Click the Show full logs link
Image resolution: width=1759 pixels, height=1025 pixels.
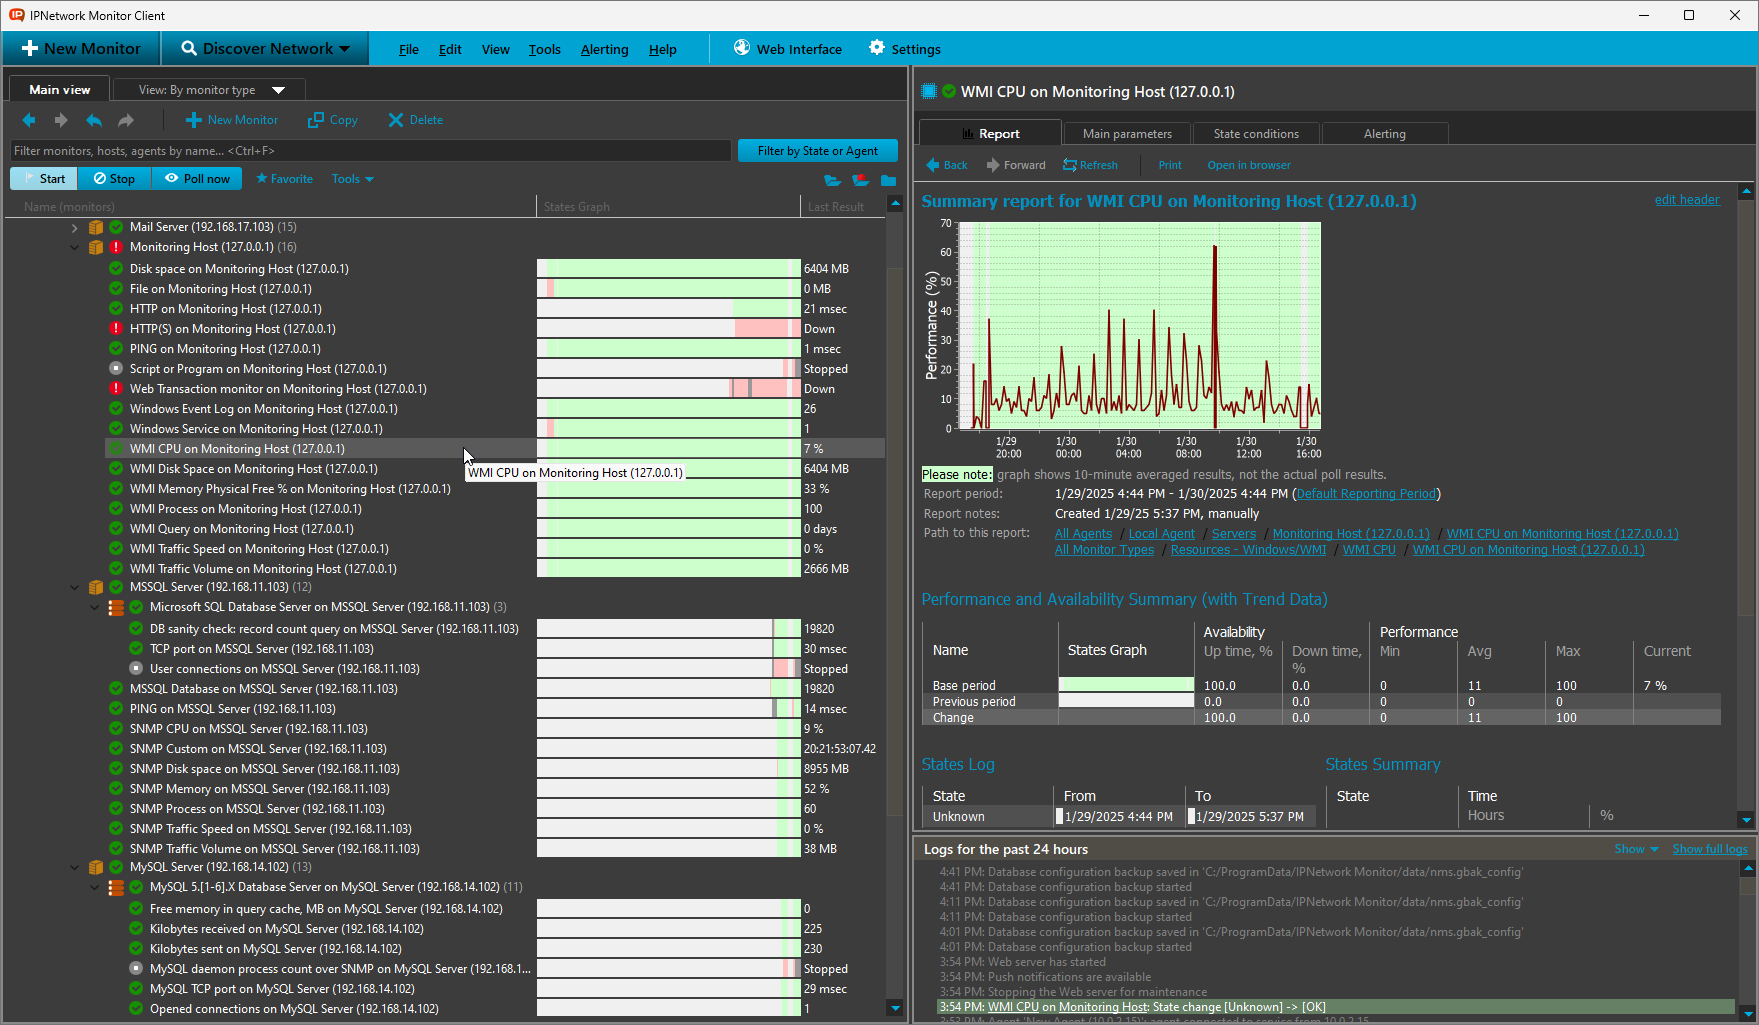tap(1709, 849)
